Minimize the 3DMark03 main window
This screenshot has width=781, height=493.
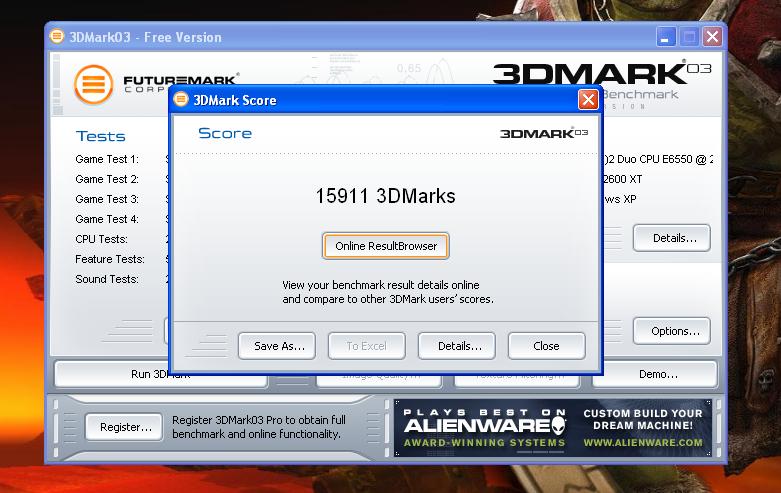click(x=665, y=37)
